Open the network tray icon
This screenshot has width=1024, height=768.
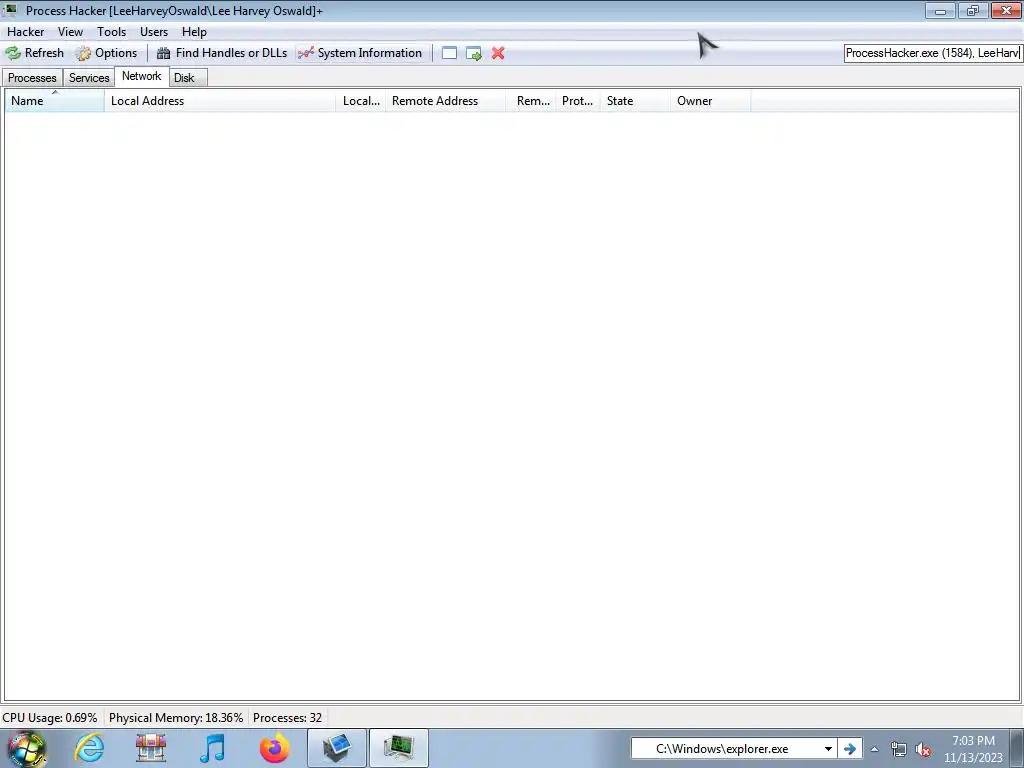899,750
